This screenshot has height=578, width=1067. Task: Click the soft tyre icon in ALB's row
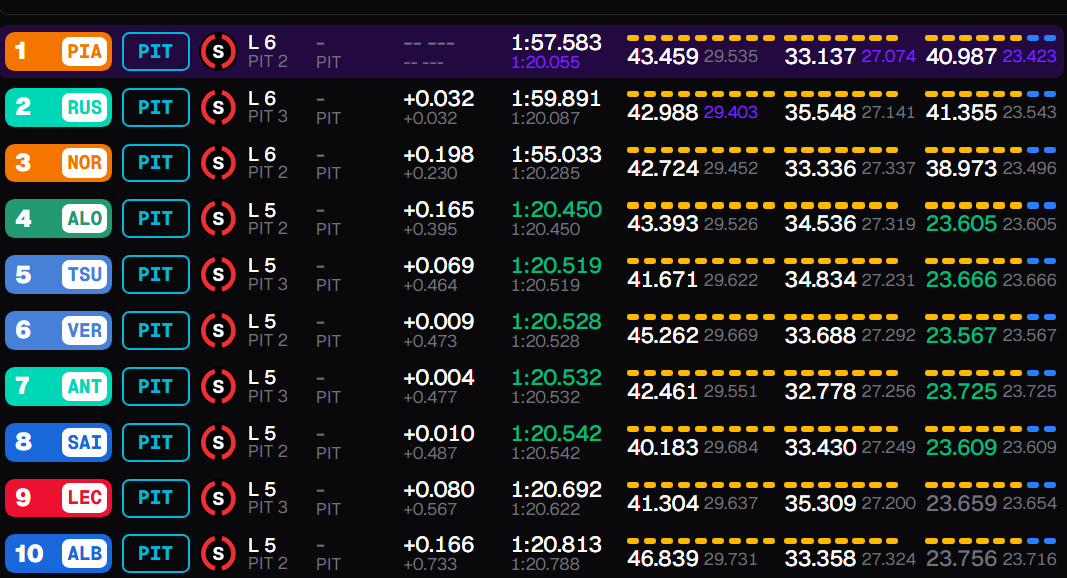click(218, 553)
